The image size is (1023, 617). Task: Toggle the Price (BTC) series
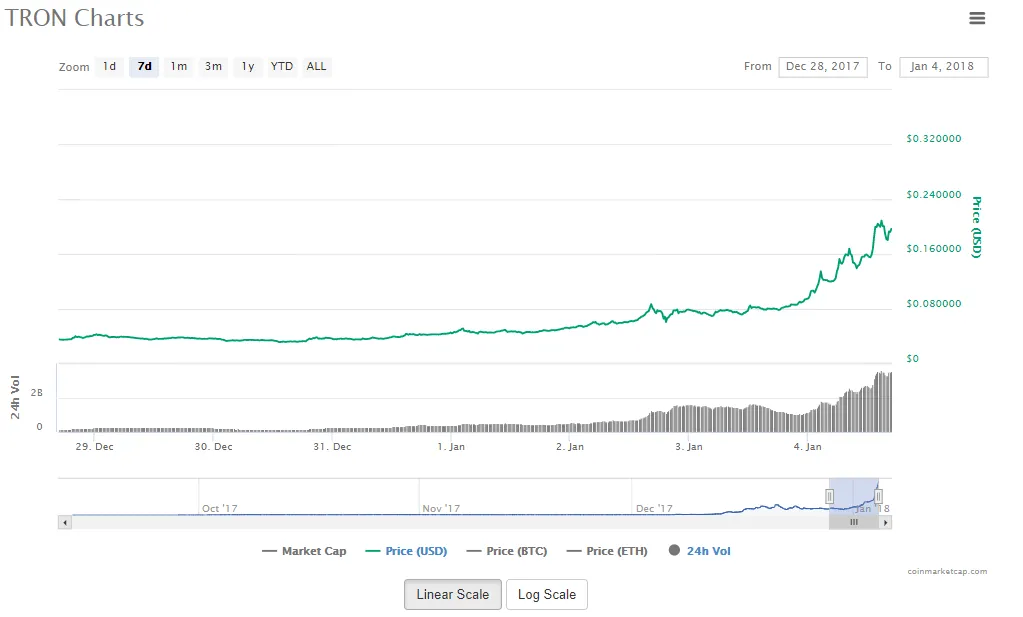(507, 551)
